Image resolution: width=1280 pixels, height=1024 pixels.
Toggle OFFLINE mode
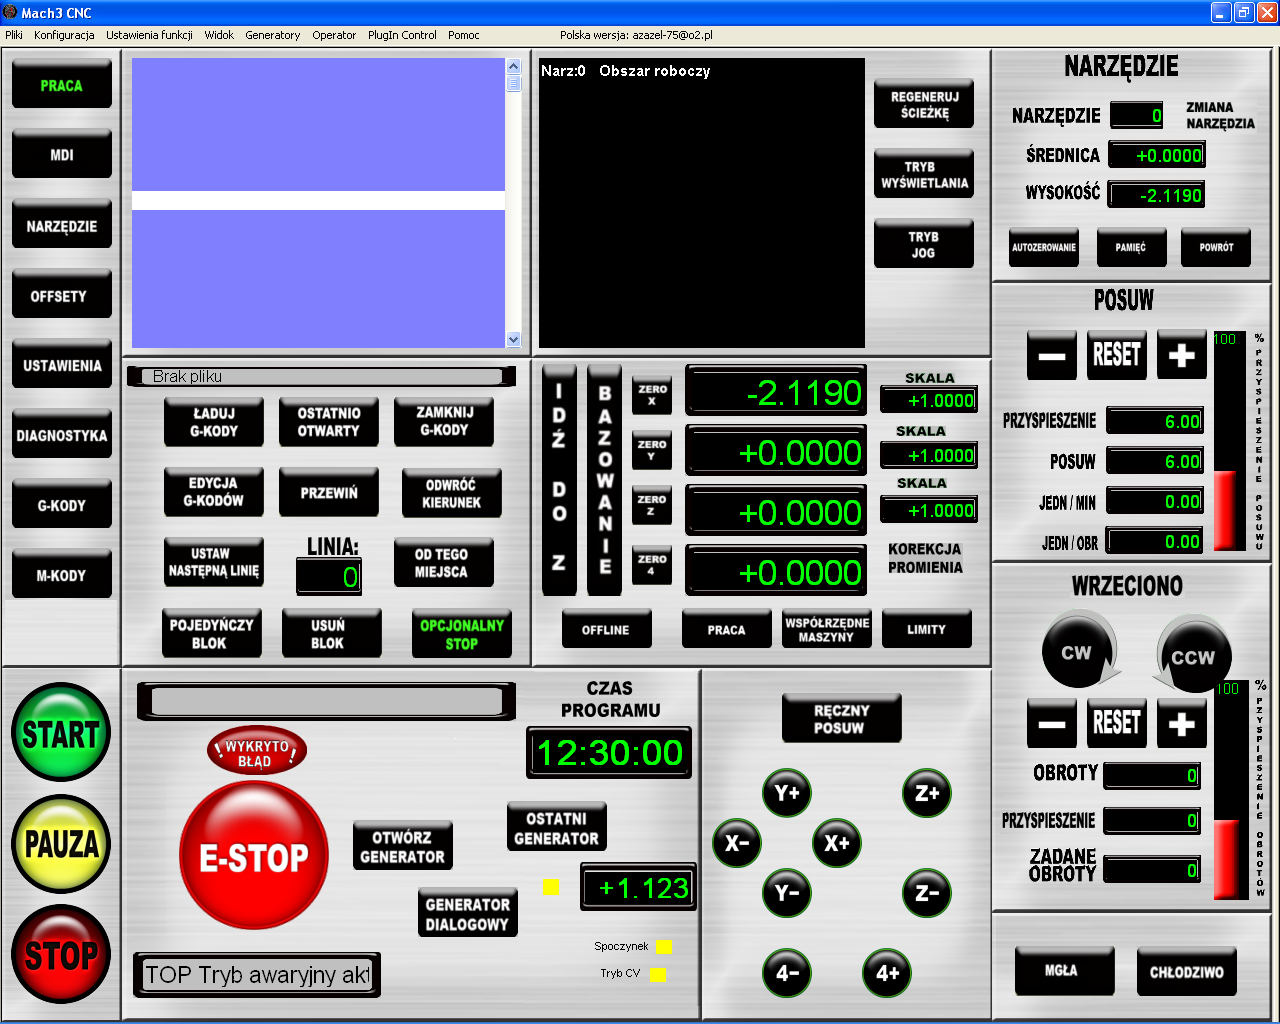click(606, 630)
